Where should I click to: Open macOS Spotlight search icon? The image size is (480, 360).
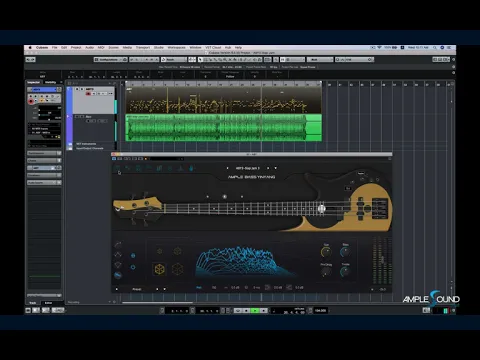[435, 48]
